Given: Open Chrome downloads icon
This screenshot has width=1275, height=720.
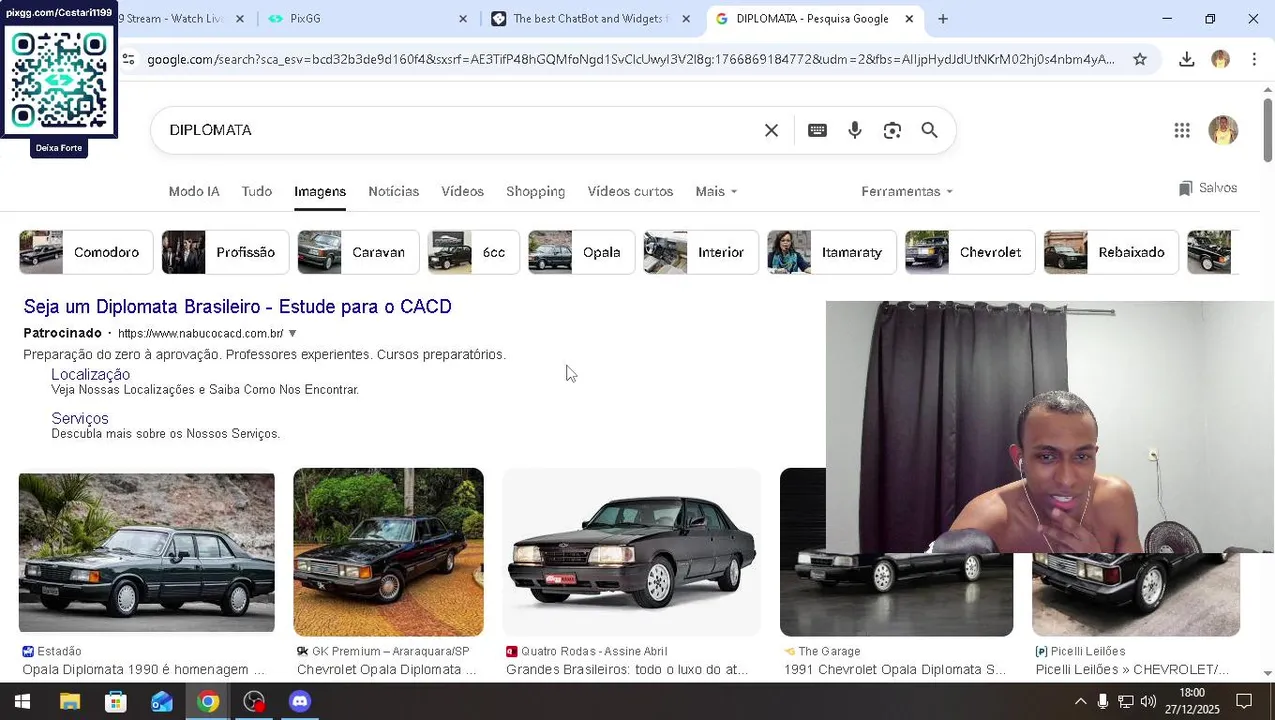Looking at the screenshot, I should (1186, 59).
